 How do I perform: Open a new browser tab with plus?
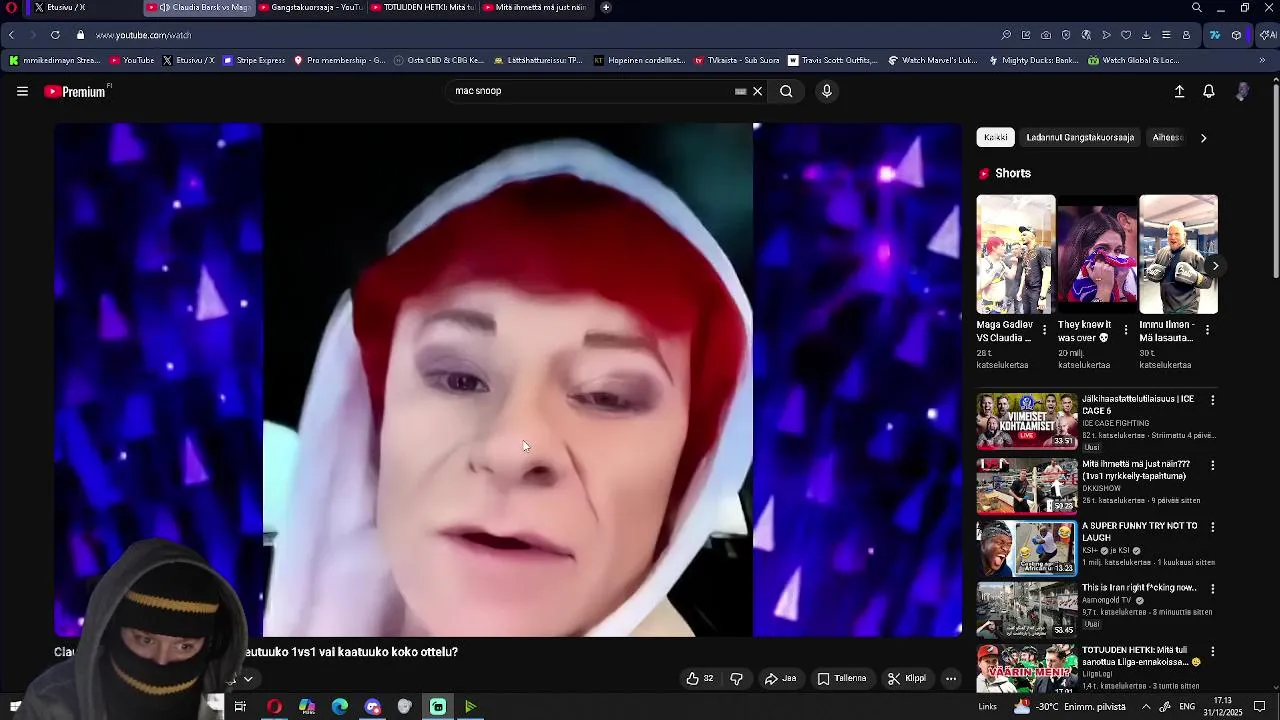click(605, 7)
